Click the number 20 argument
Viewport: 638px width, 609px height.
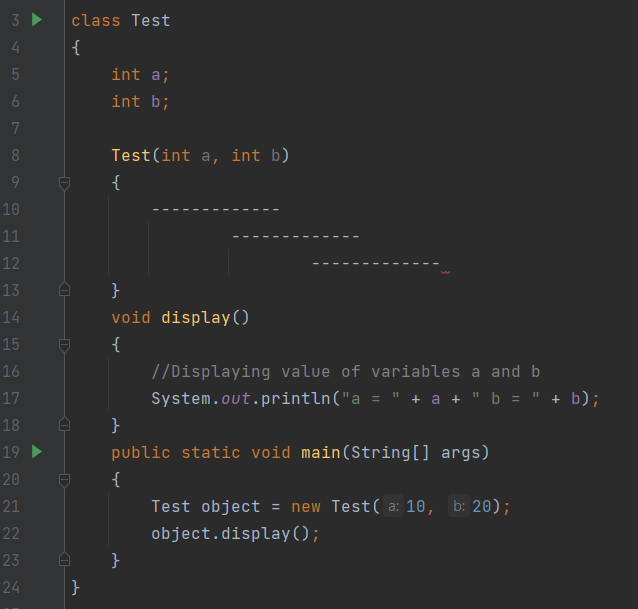pyautogui.click(x=482, y=506)
